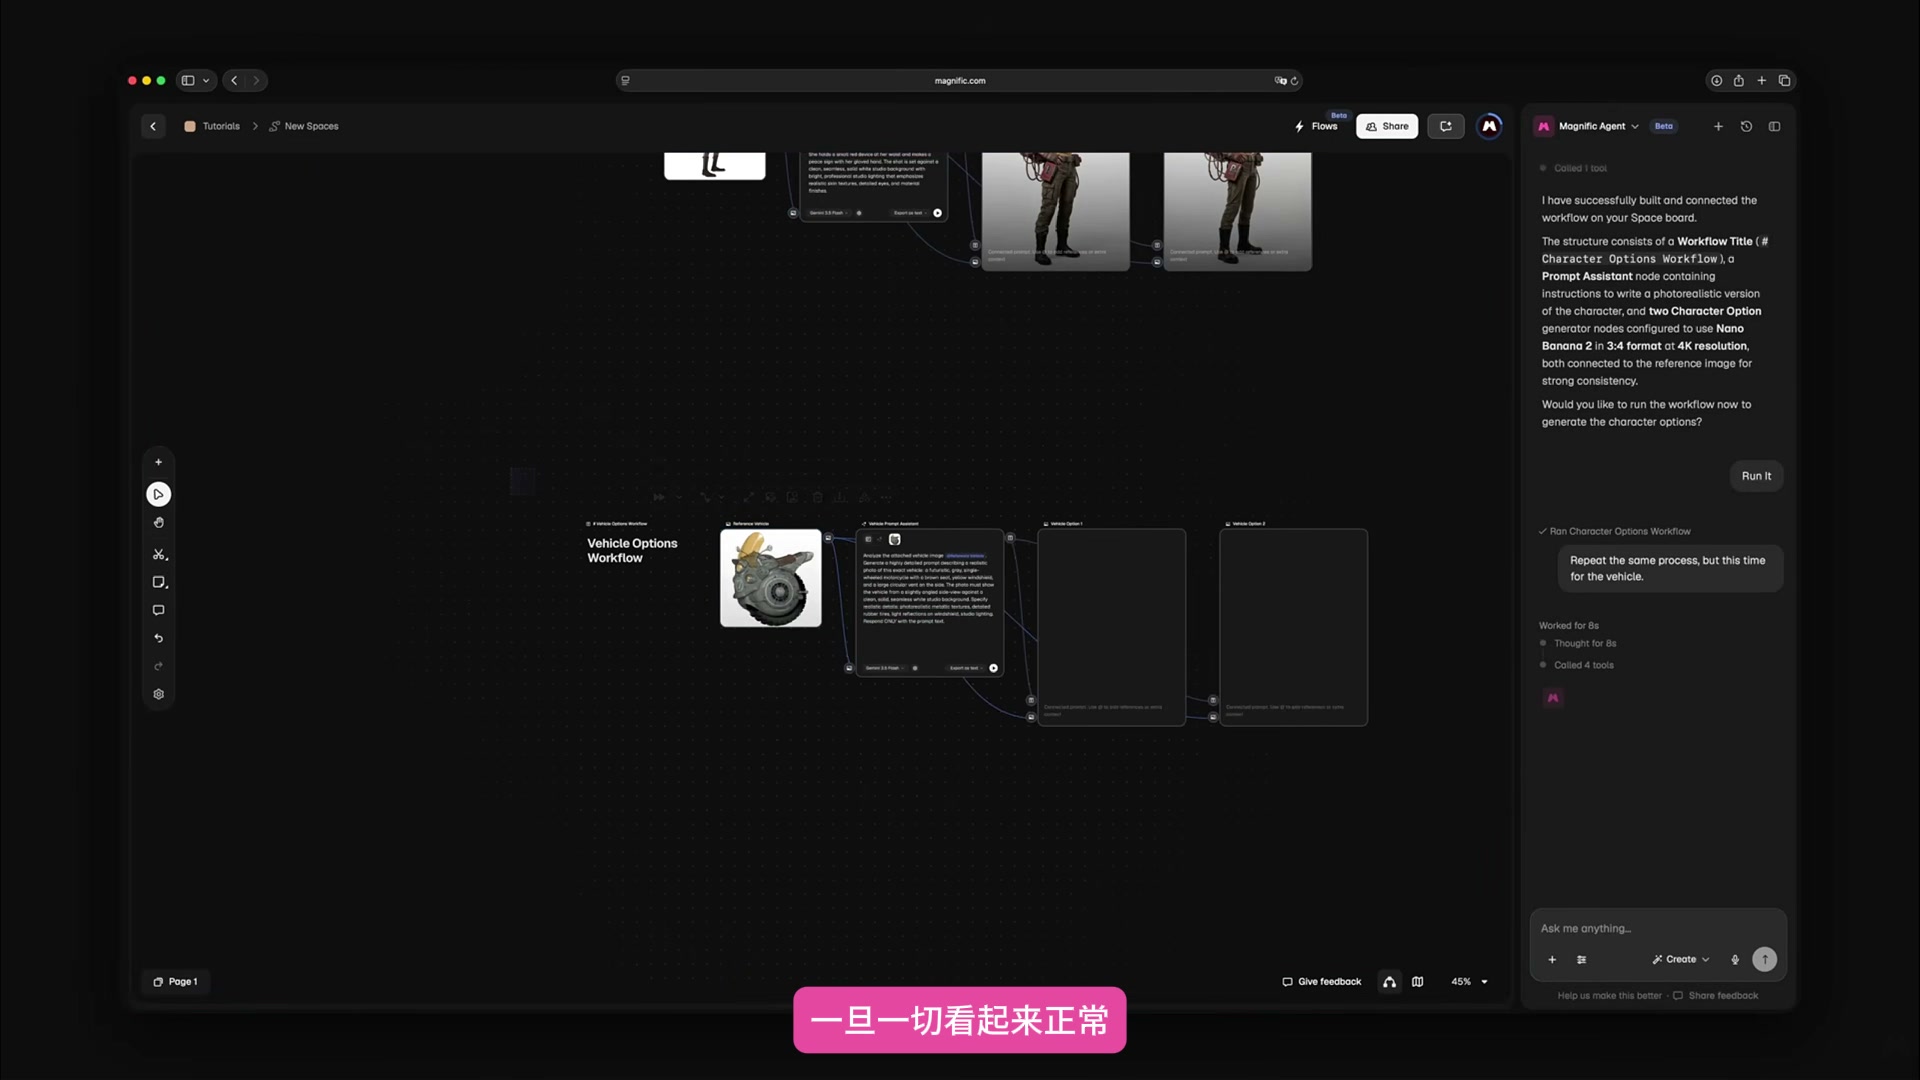The height and width of the screenshot is (1080, 1920).
Task: Open the minimap view icon
Action: (1417, 982)
